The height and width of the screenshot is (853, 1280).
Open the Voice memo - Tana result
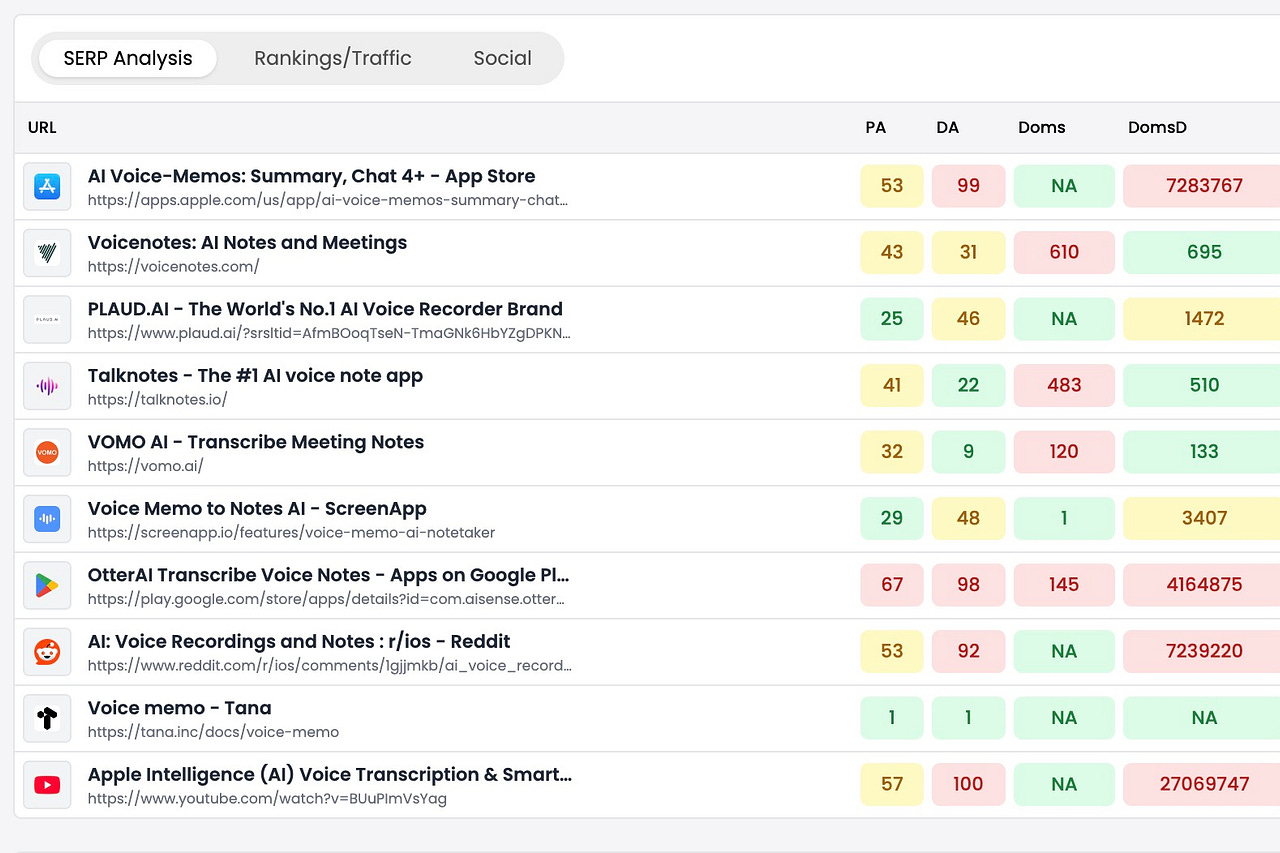pyautogui.click(x=180, y=708)
